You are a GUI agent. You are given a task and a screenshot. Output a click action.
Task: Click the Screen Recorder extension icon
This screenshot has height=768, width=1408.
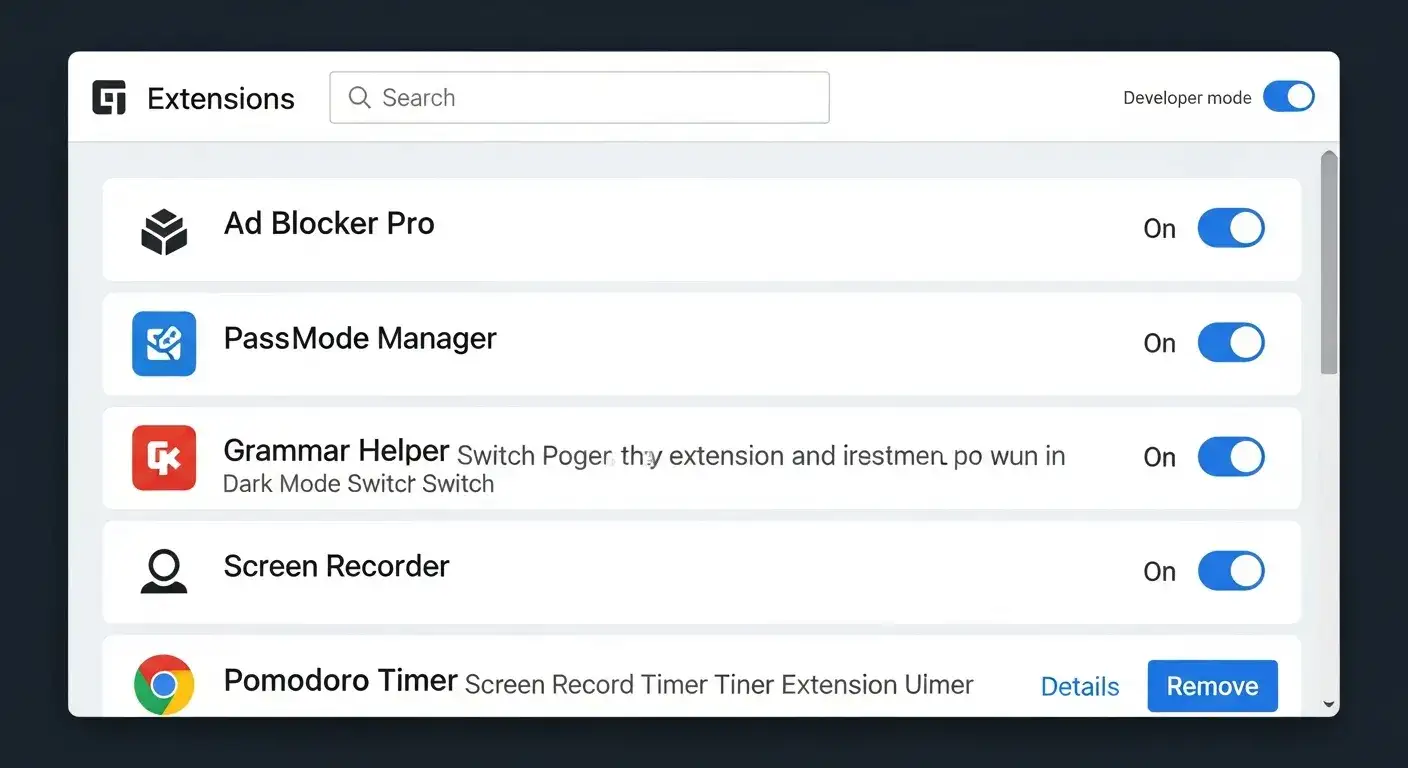pos(163,571)
